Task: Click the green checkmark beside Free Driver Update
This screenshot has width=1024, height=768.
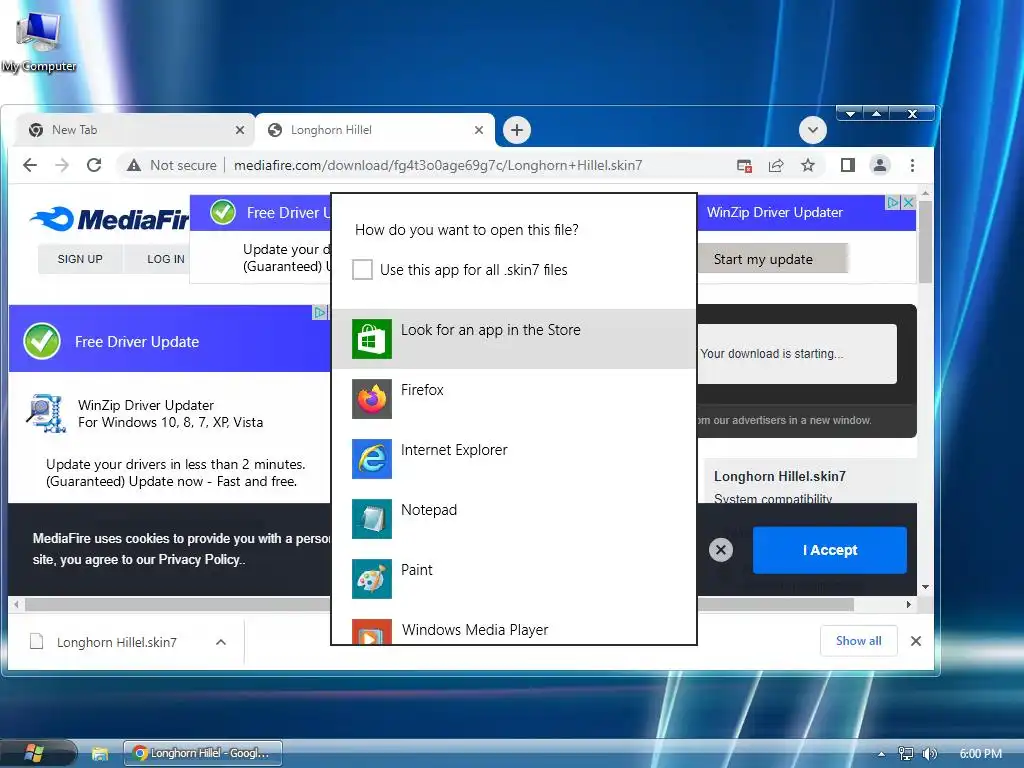Action: pyautogui.click(x=42, y=341)
